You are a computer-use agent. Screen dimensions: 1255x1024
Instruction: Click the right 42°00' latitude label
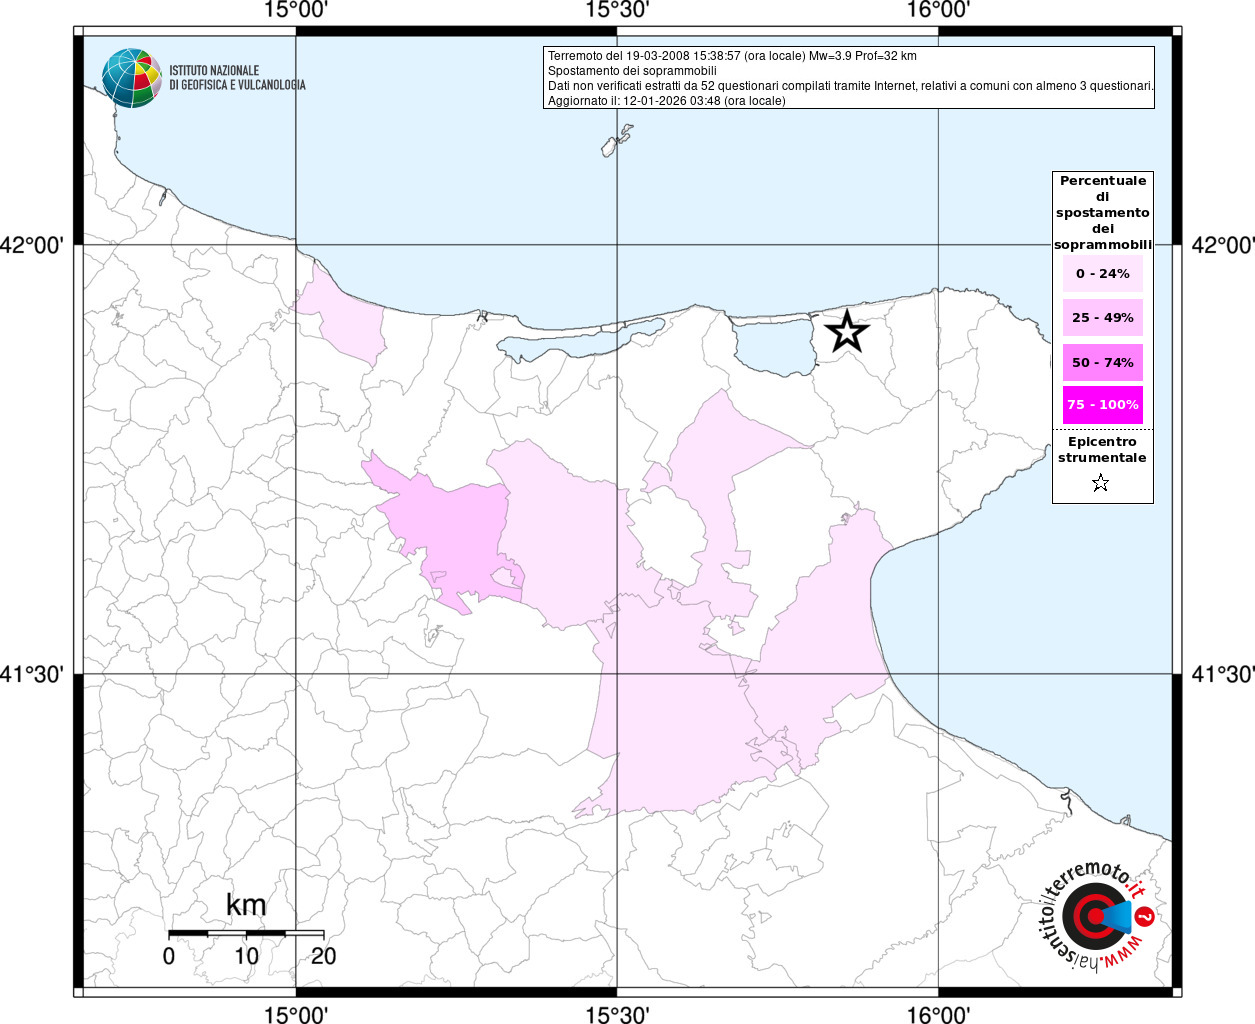click(x=1223, y=245)
